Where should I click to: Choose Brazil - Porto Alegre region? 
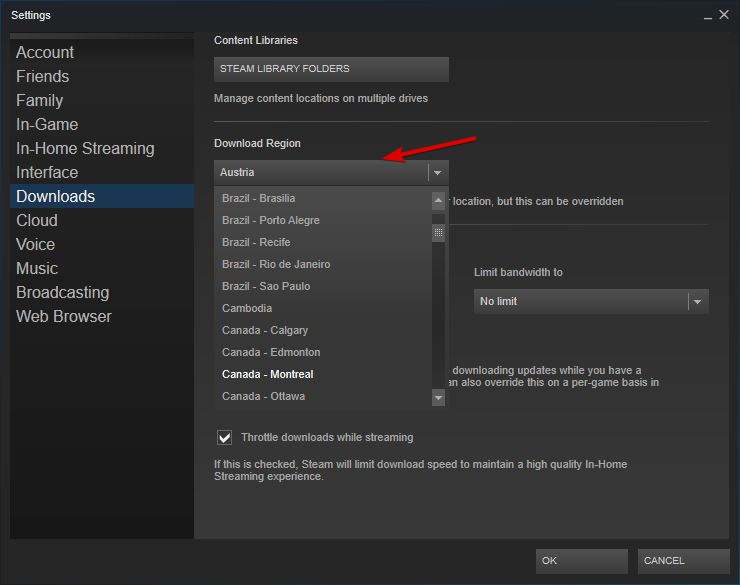[x=323, y=220]
